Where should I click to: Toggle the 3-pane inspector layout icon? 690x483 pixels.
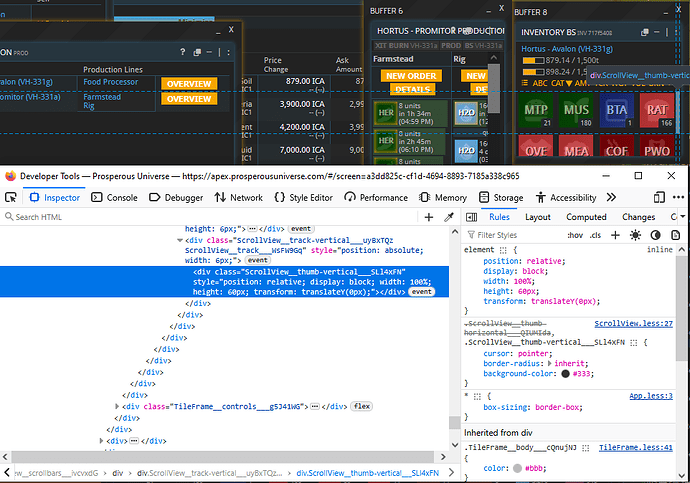[x=471, y=217]
